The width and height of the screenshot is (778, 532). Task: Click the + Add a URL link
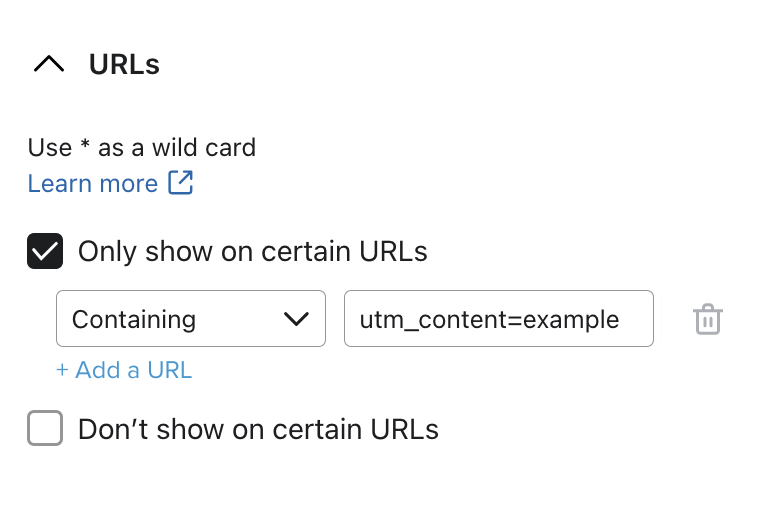click(x=124, y=370)
